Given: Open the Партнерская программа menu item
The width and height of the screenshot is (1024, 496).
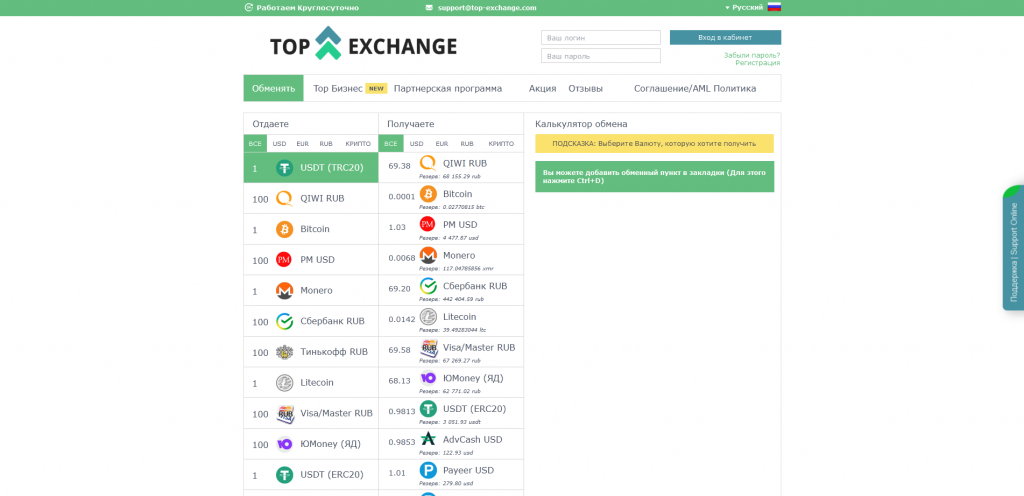Looking at the screenshot, I should (x=448, y=88).
